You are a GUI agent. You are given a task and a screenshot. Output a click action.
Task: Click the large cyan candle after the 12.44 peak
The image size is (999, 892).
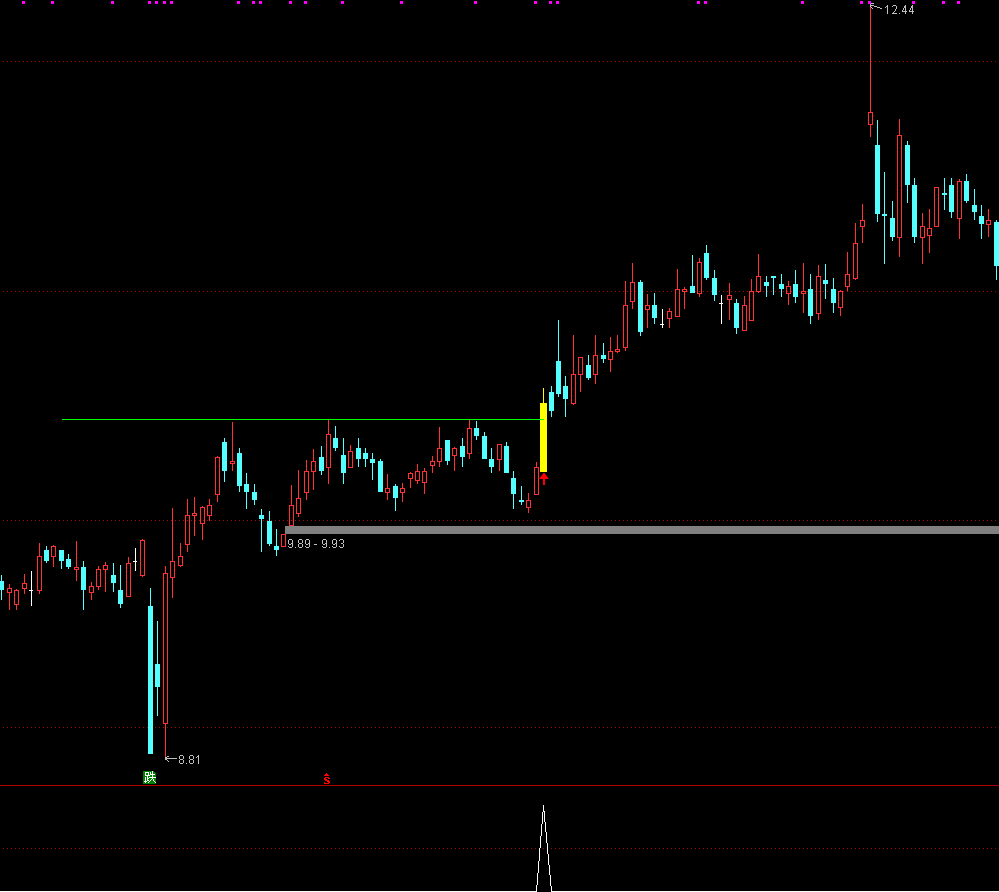(x=877, y=180)
